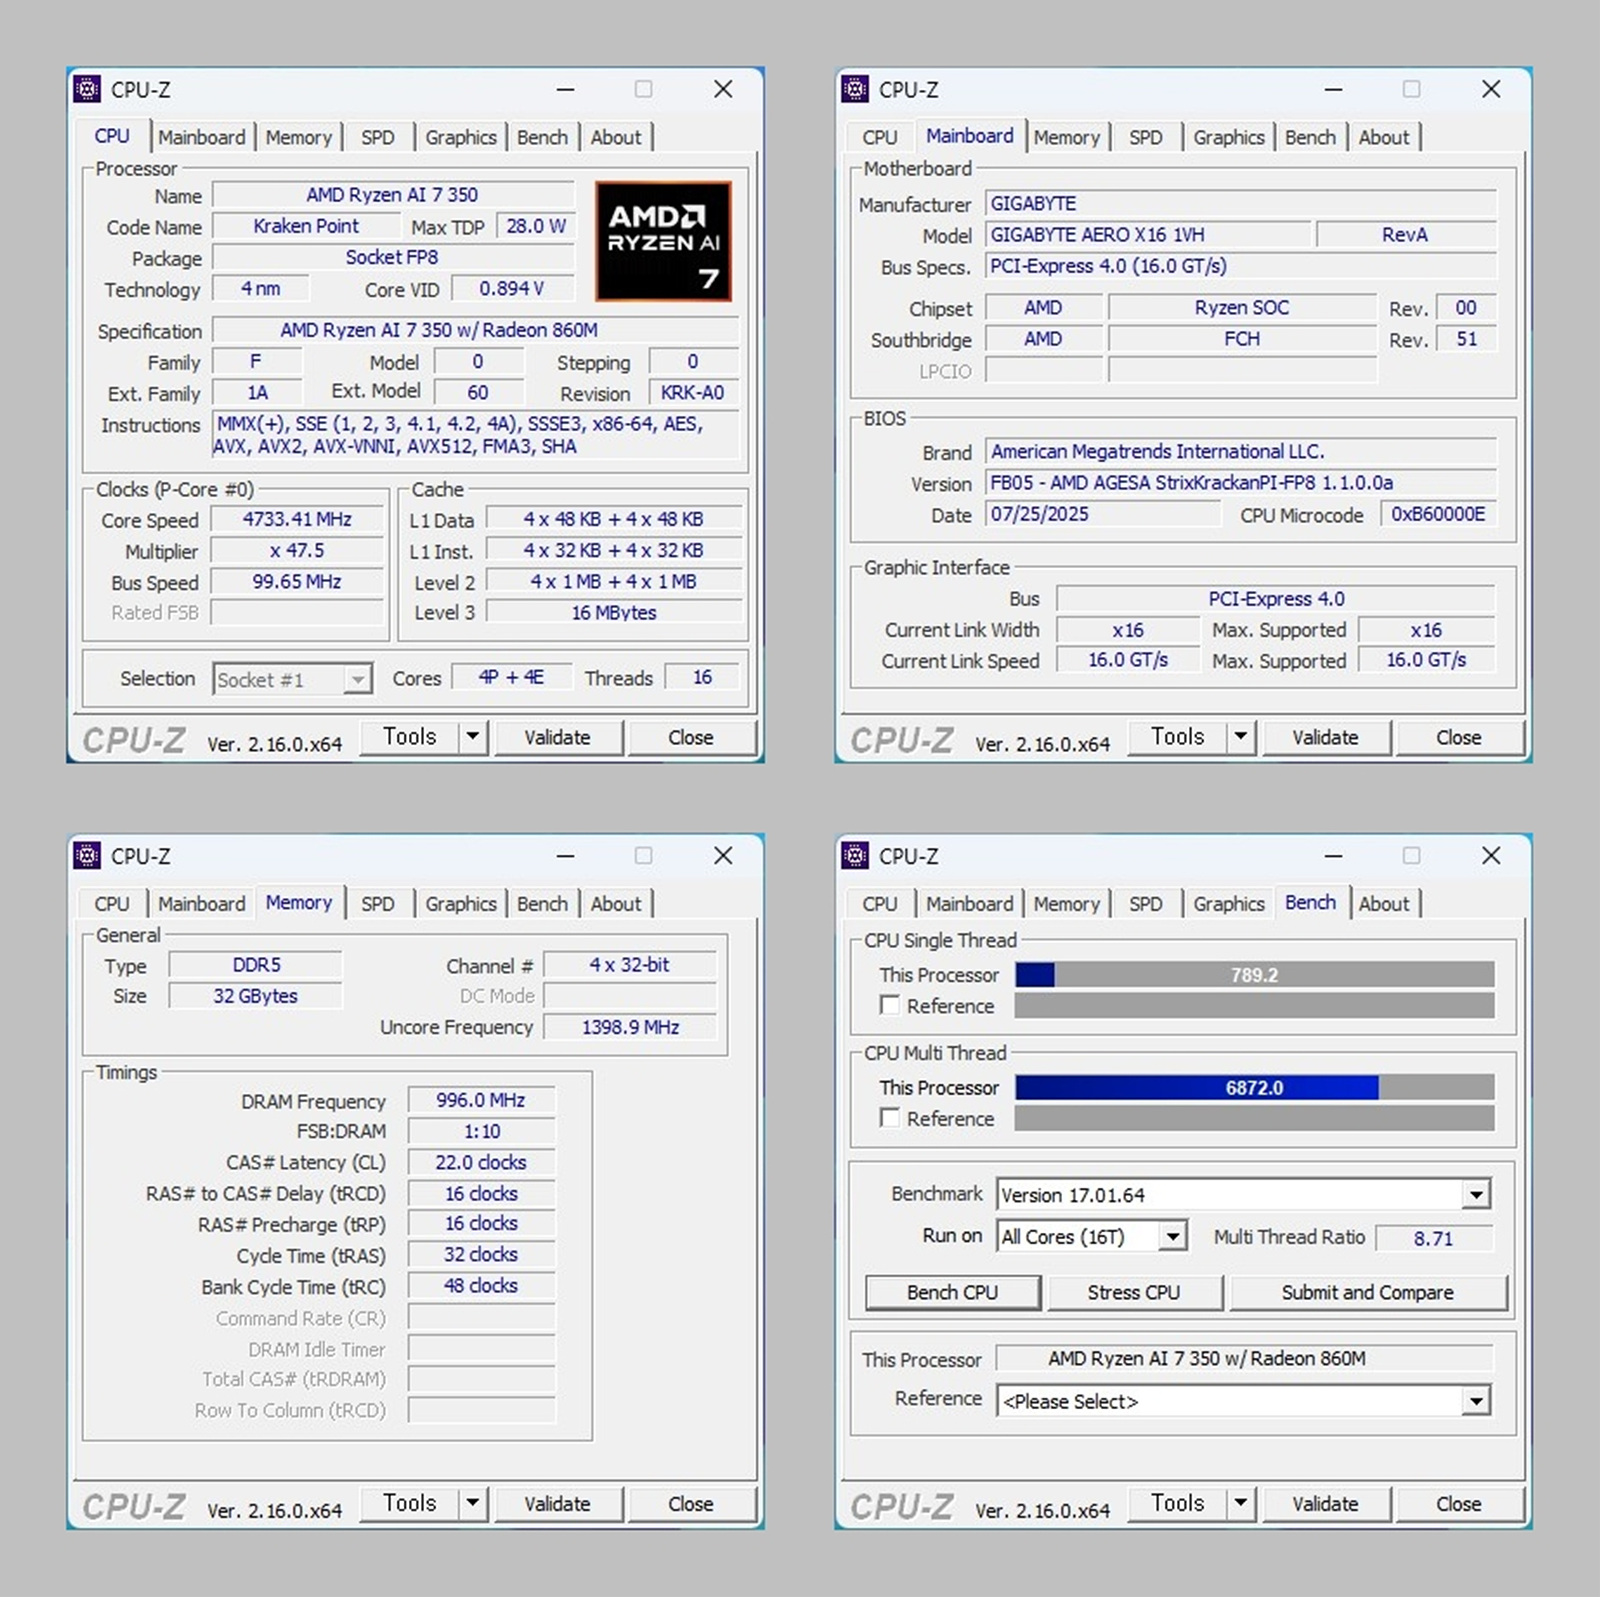Open Tools dropdown arrow in the Memory window
The width and height of the screenshot is (1600, 1597).
(x=473, y=1503)
